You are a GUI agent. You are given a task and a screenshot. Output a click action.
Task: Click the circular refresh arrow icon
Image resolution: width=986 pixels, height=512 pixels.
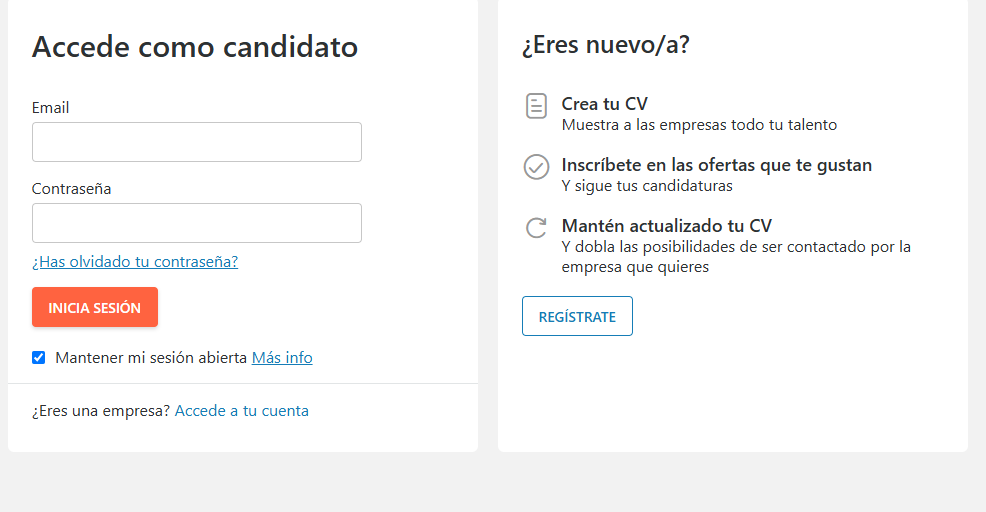(537, 228)
